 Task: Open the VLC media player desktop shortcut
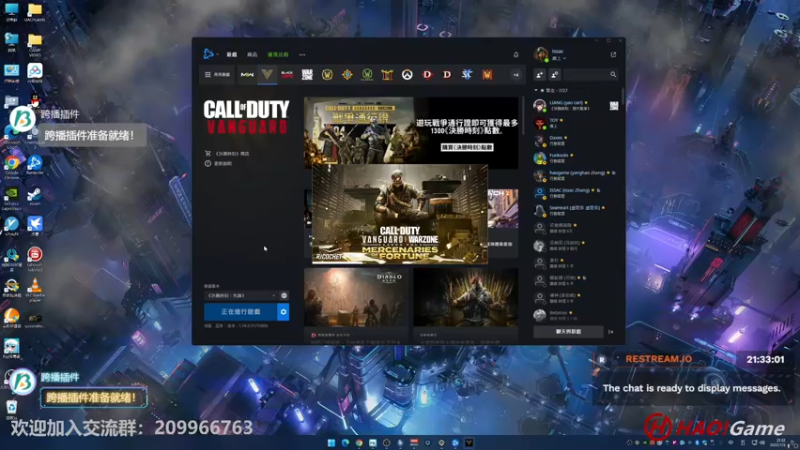[x=35, y=289]
